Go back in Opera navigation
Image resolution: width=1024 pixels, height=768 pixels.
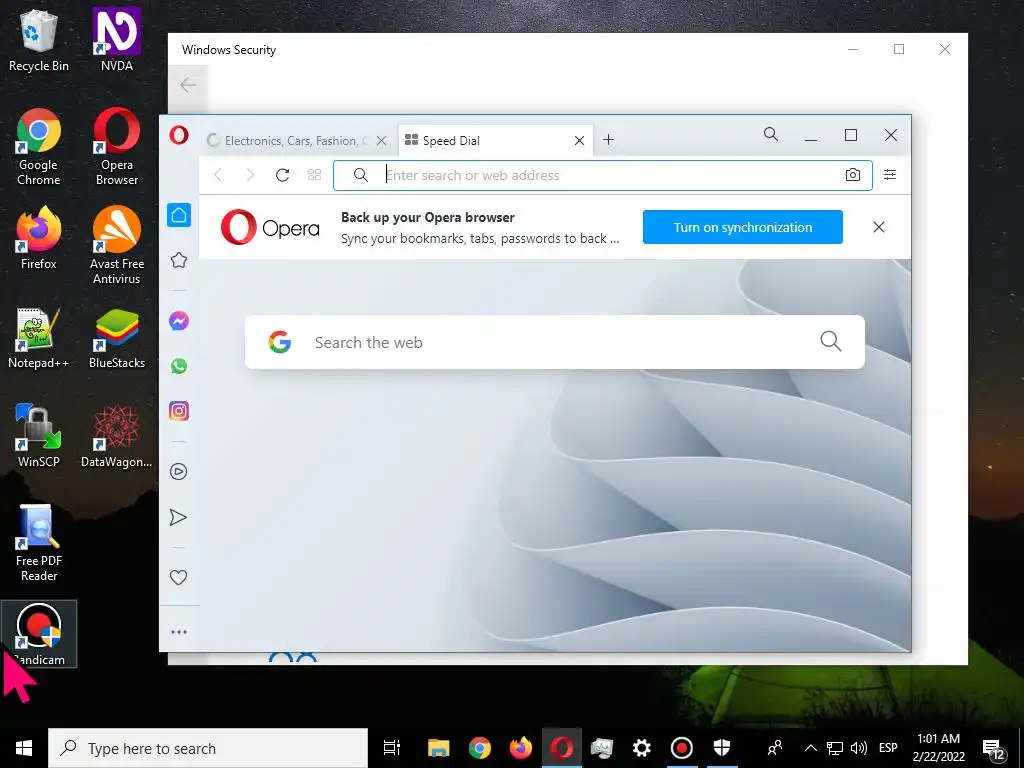click(219, 175)
